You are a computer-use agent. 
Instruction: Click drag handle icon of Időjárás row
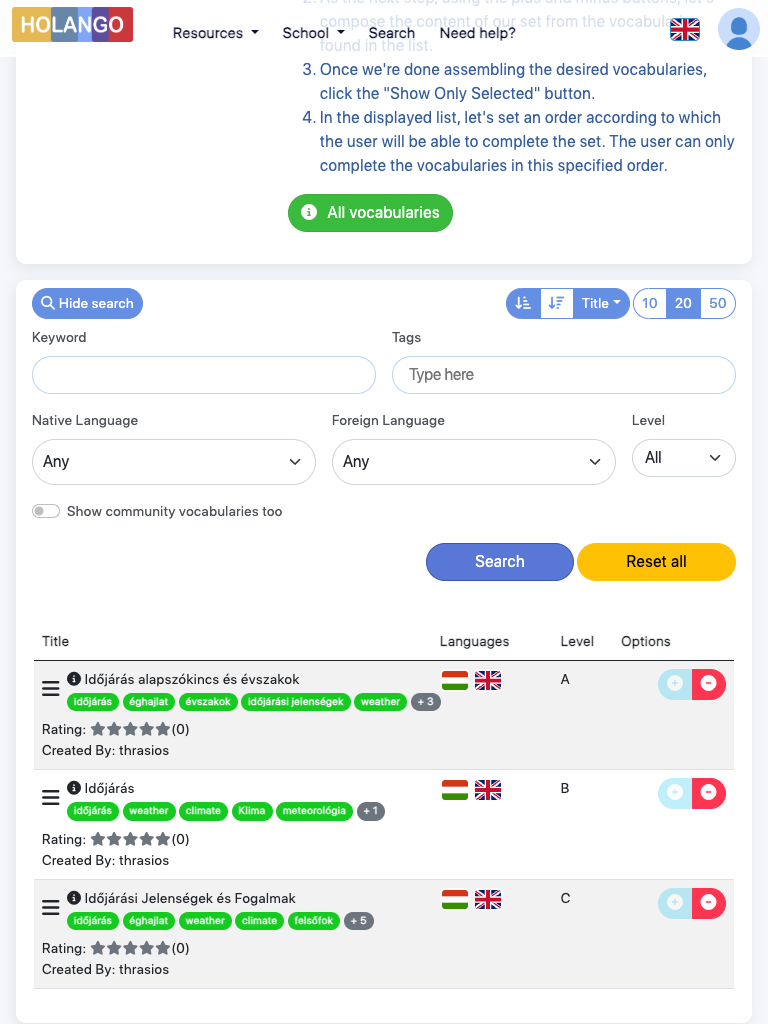50,798
